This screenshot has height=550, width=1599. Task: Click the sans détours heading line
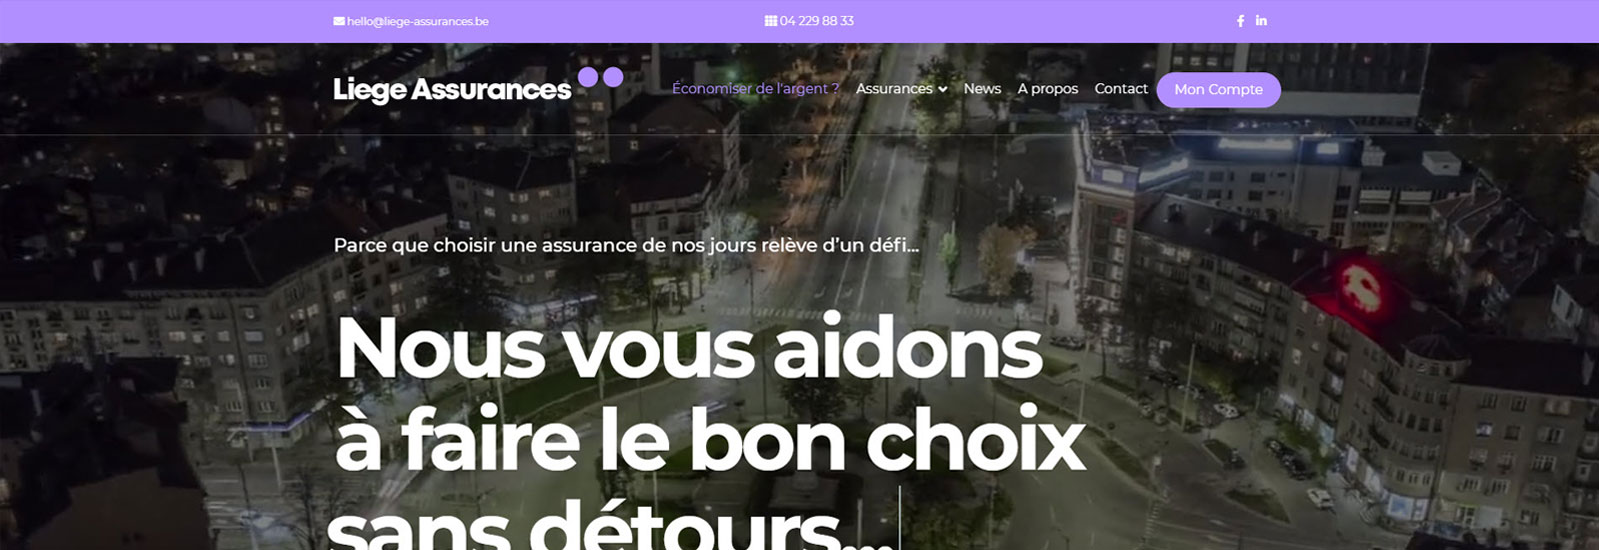[610, 524]
